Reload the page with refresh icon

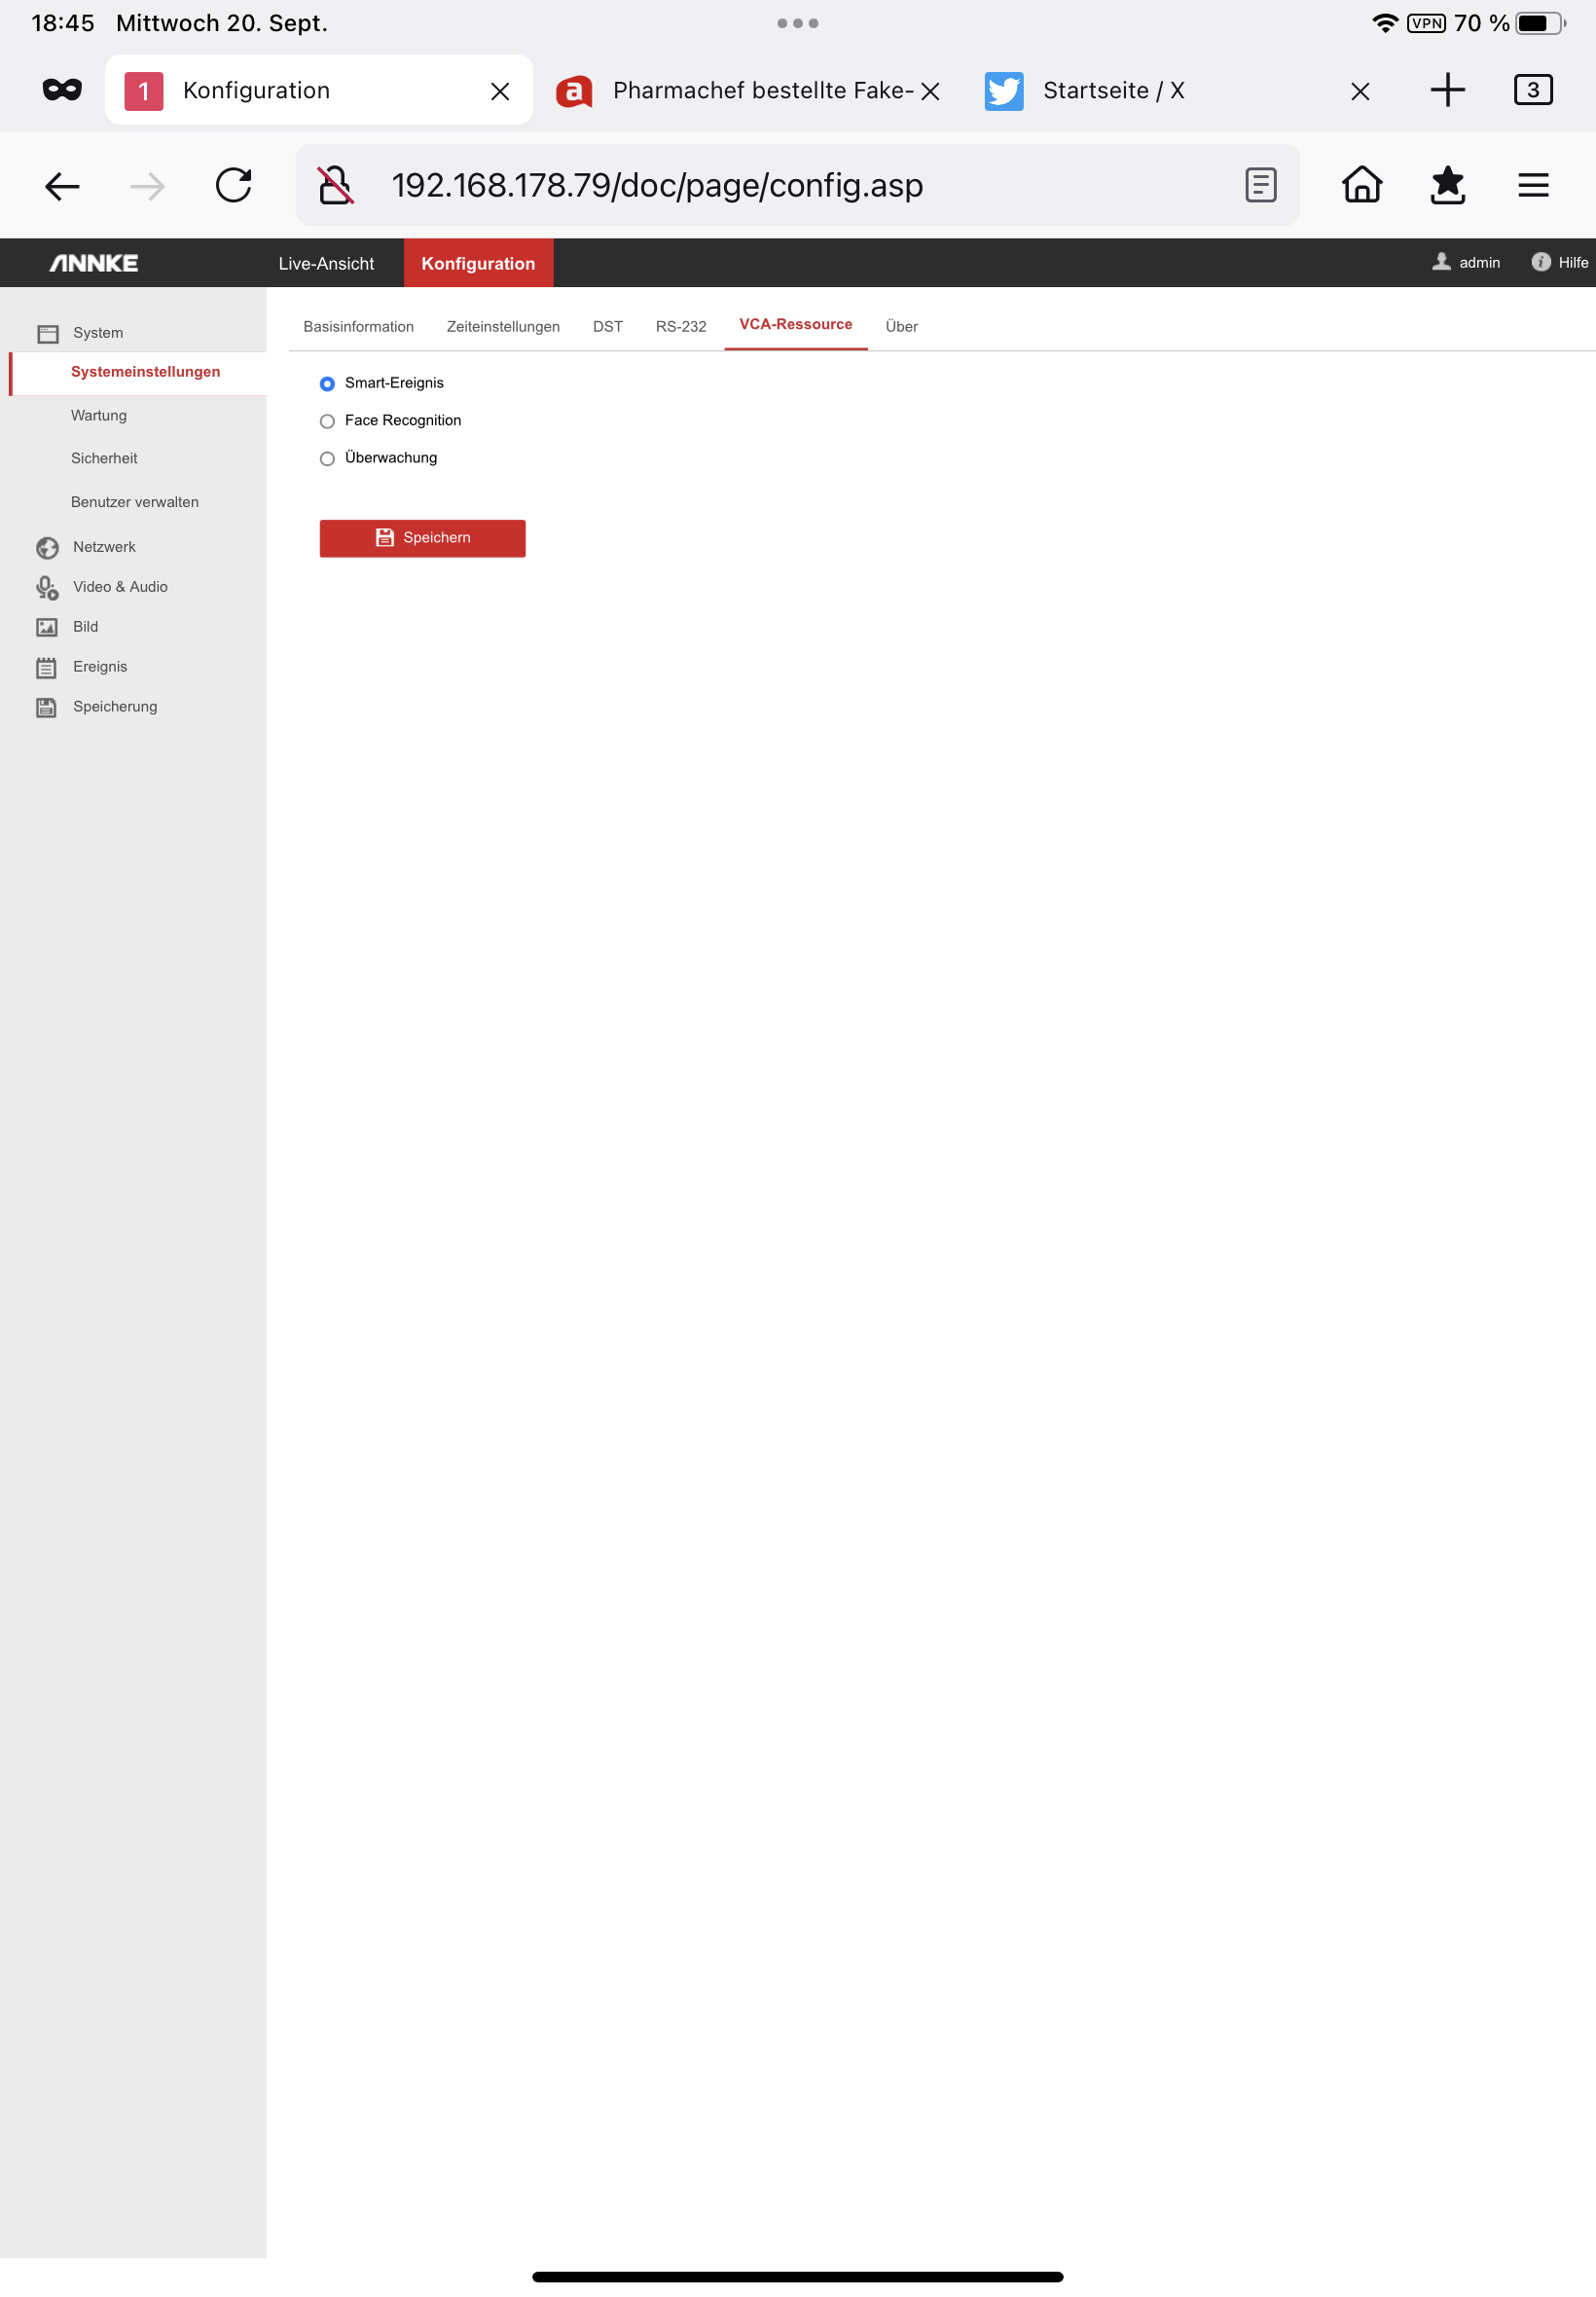click(x=233, y=185)
